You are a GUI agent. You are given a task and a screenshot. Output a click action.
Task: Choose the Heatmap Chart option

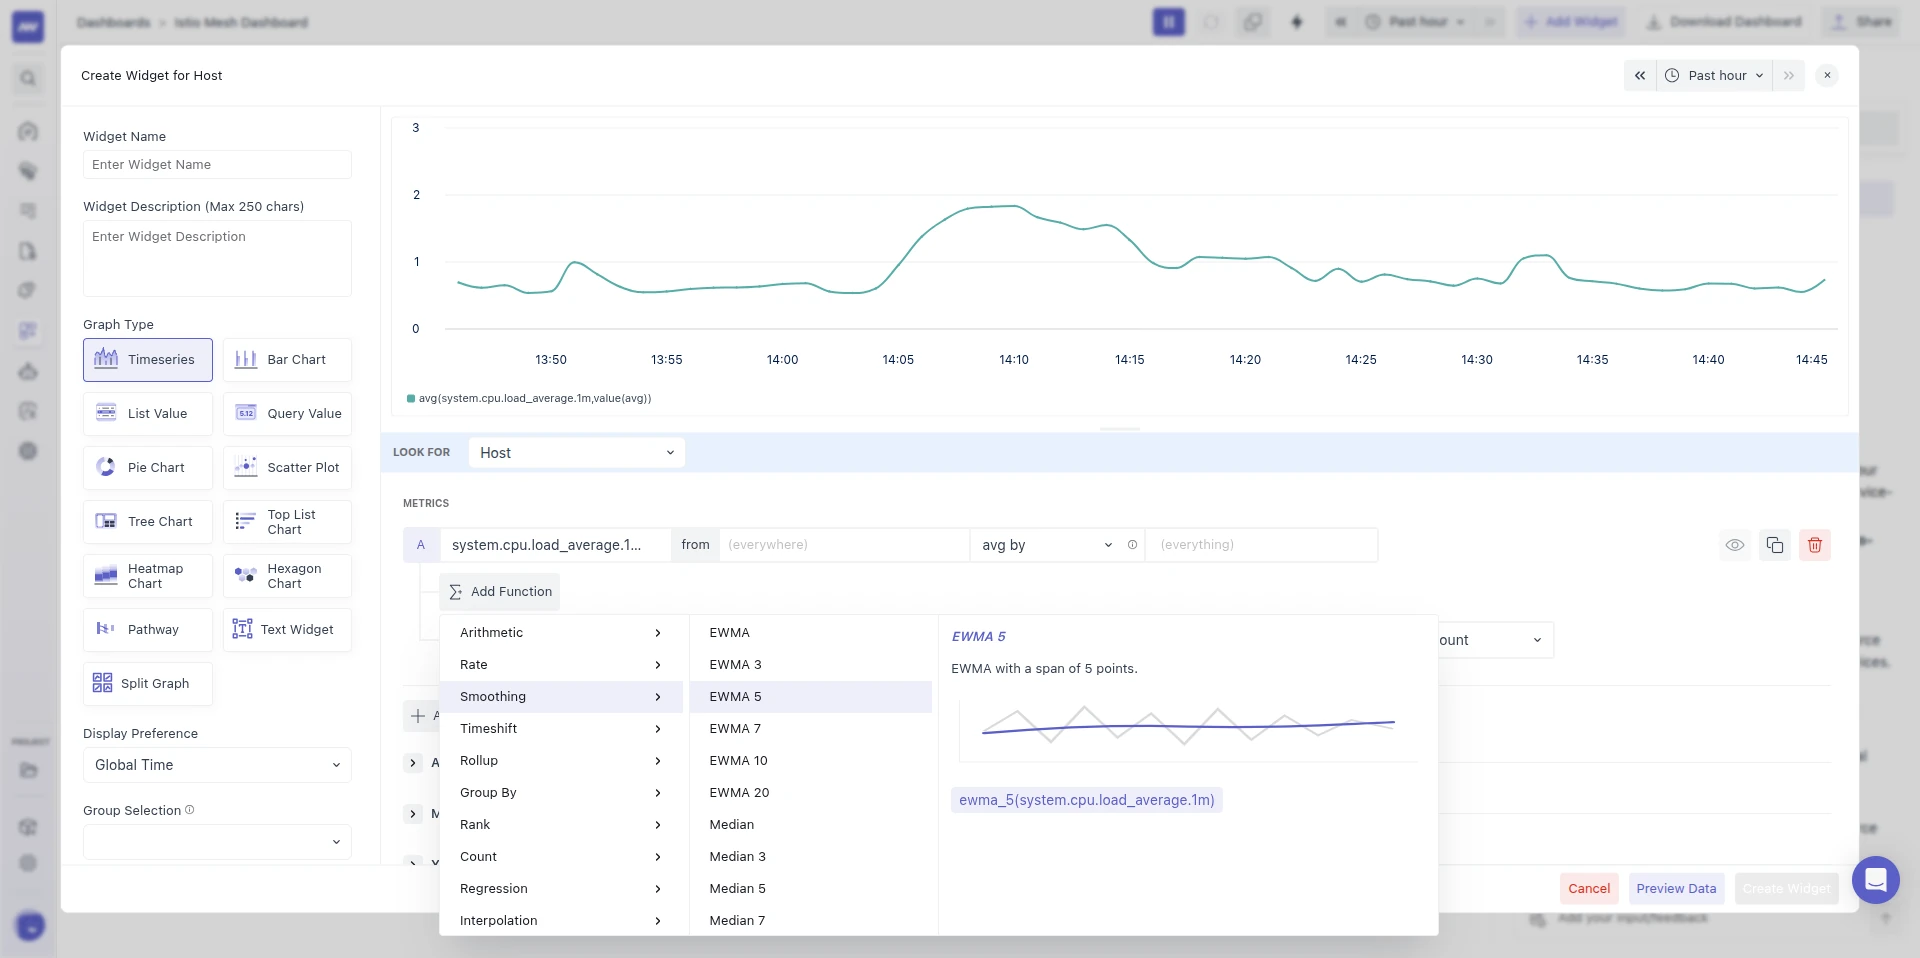[x=148, y=576]
